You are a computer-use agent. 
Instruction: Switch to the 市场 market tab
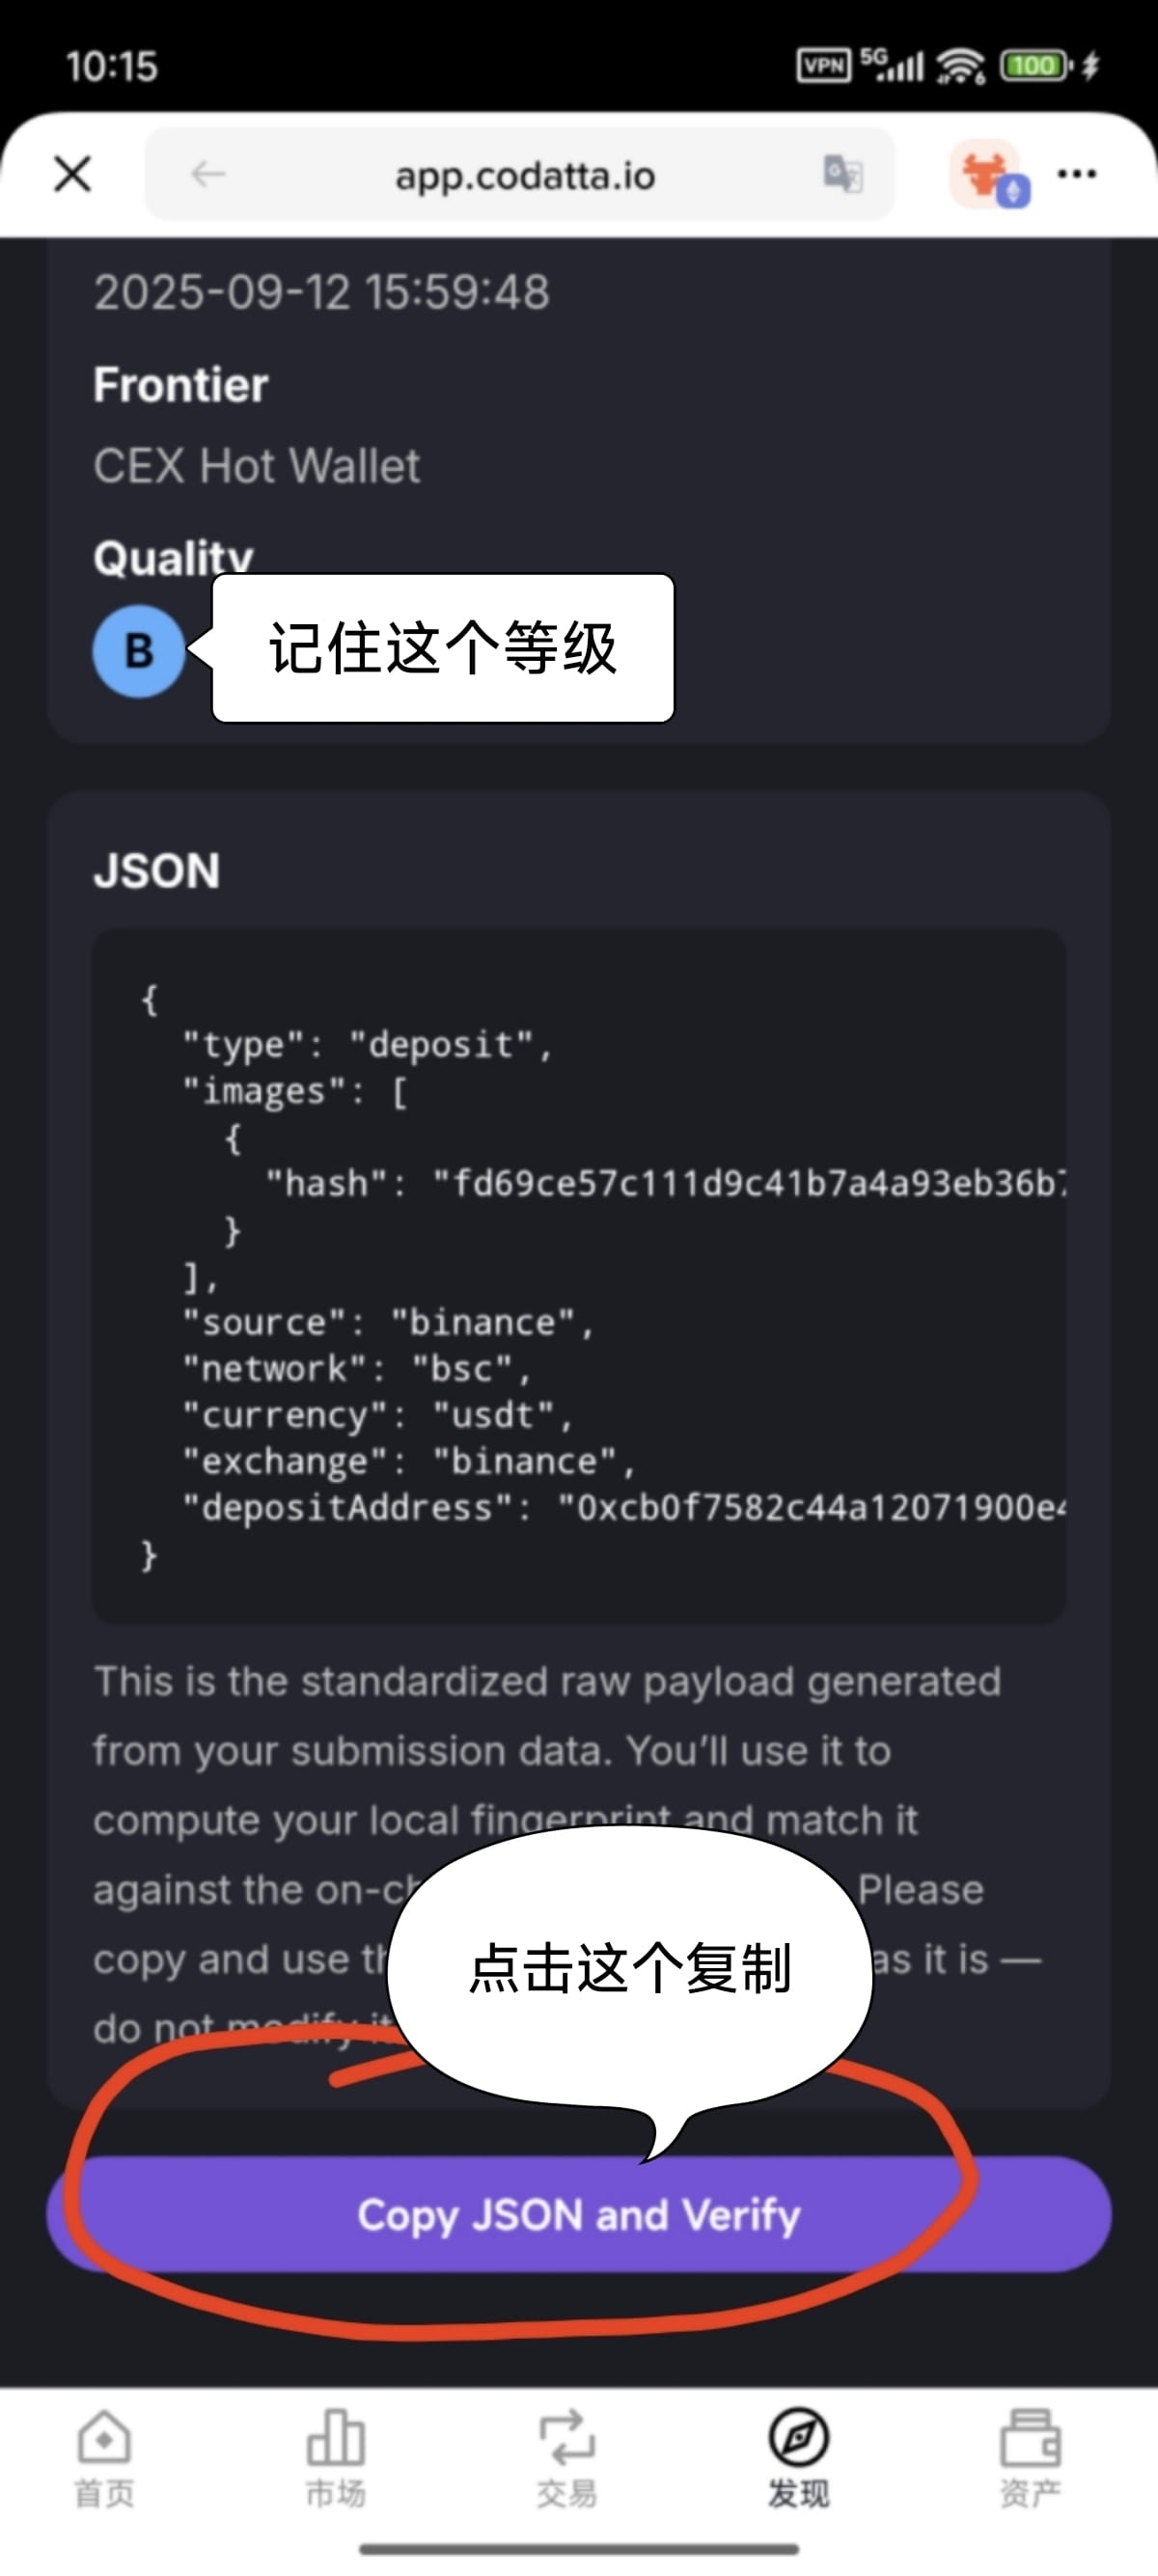pyautogui.click(x=335, y=2462)
